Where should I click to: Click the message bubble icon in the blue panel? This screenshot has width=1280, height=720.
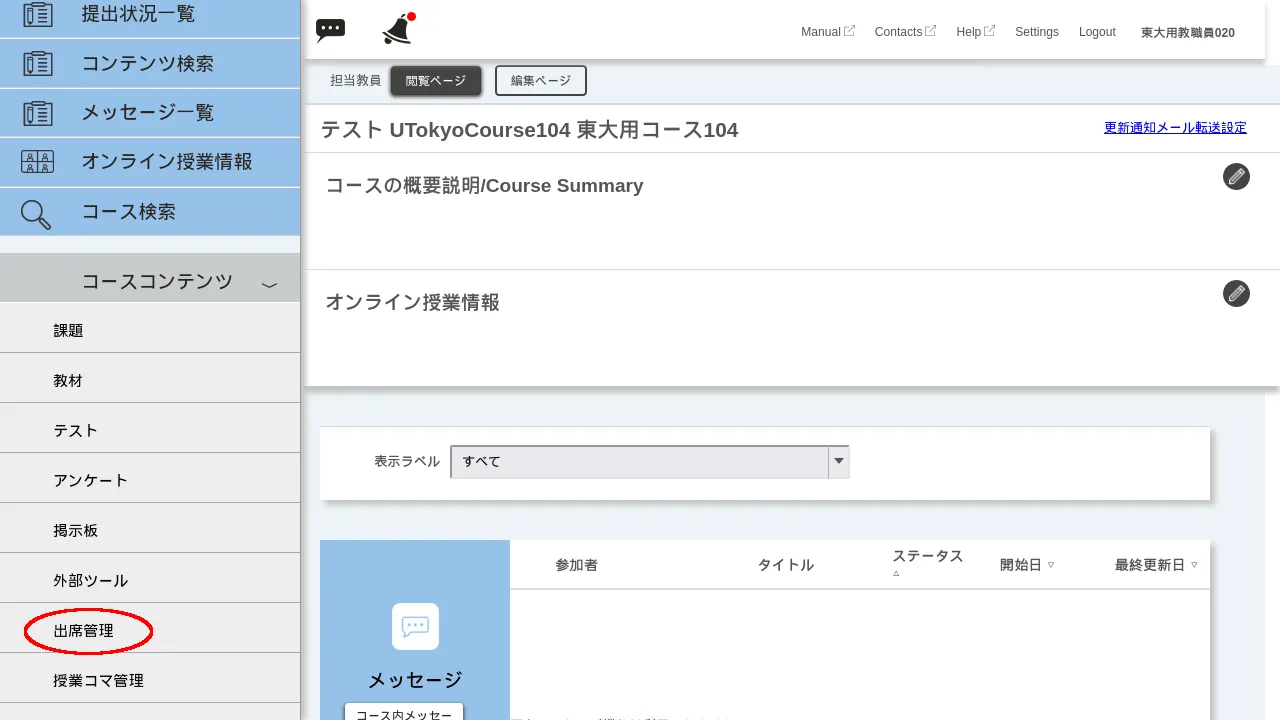pyautogui.click(x=414, y=626)
